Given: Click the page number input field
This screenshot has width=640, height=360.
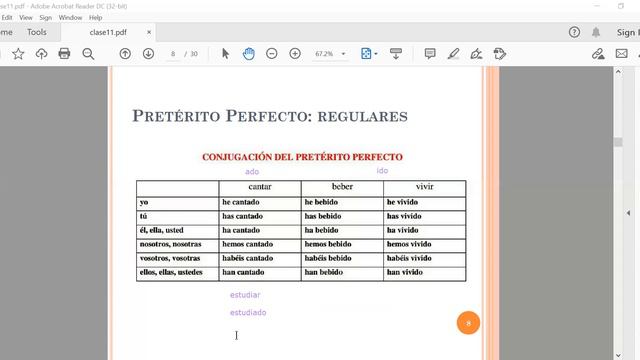Looking at the screenshot, I should (173, 54).
